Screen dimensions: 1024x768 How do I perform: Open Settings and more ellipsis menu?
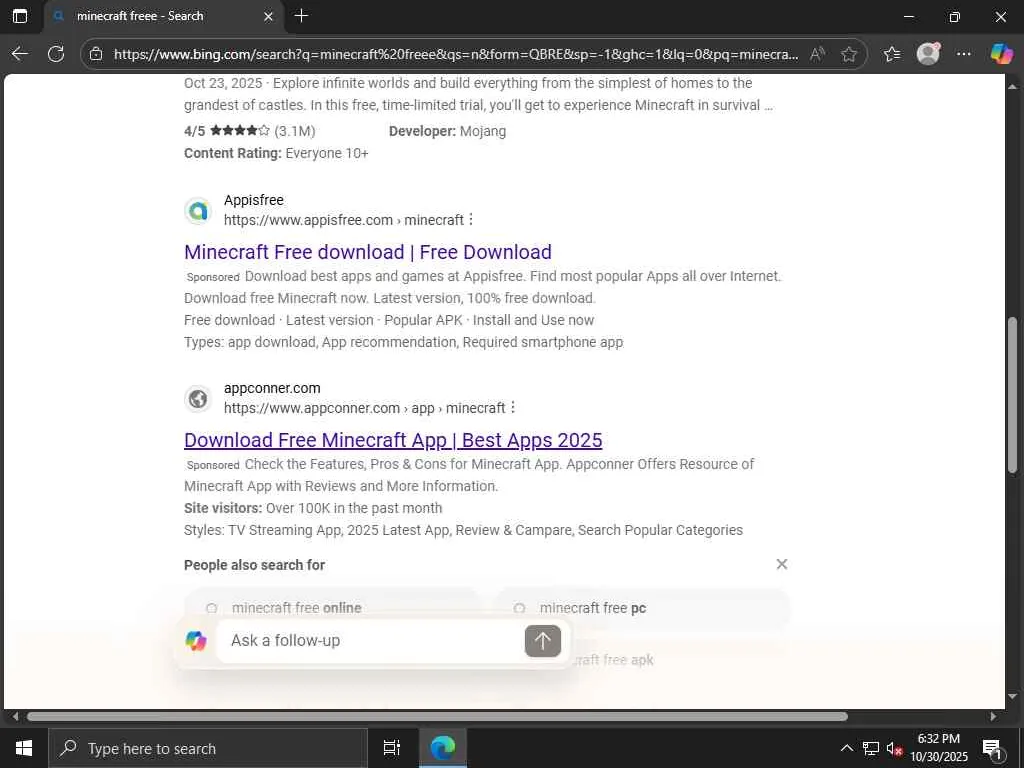(964, 54)
